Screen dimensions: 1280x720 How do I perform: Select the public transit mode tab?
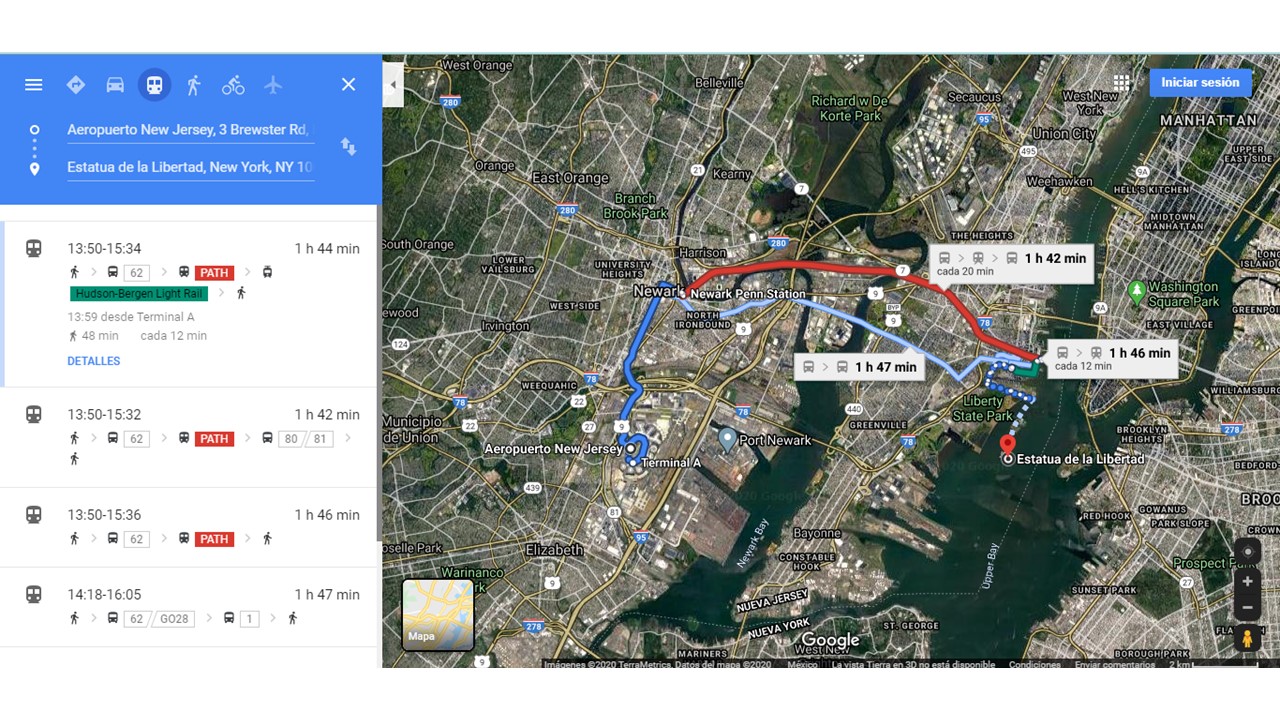154,85
